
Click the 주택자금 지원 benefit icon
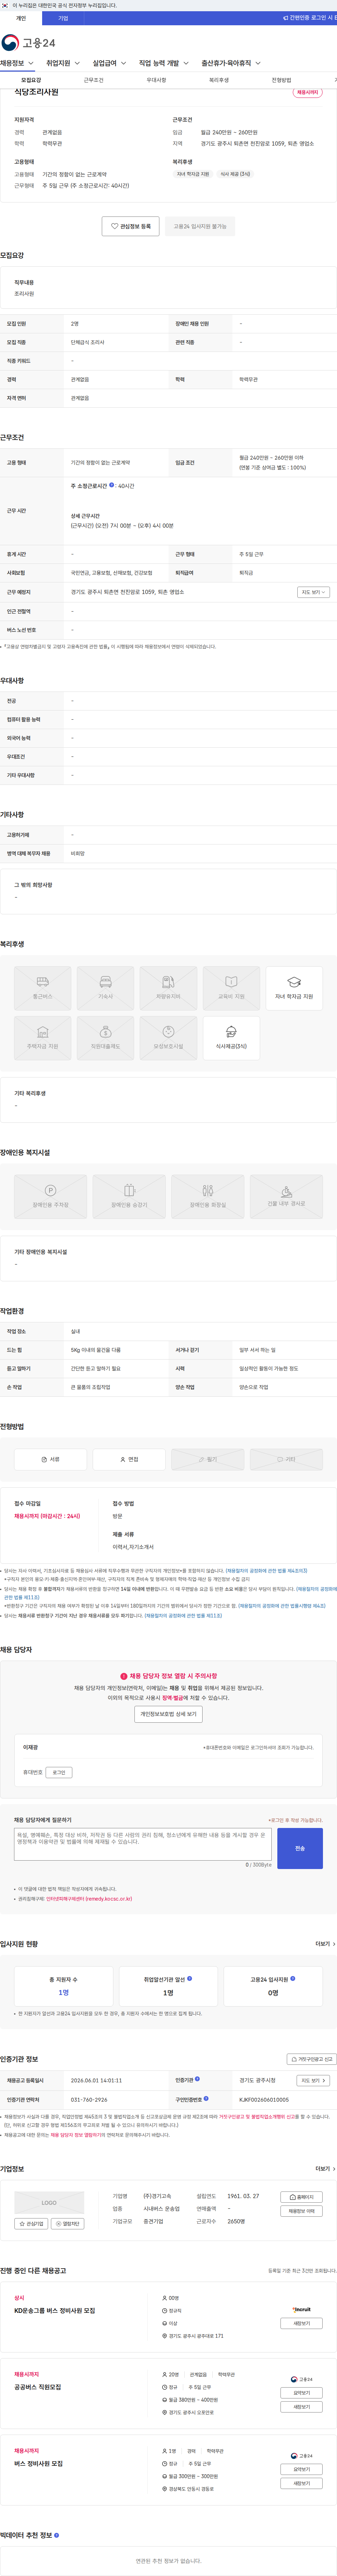point(43,1037)
